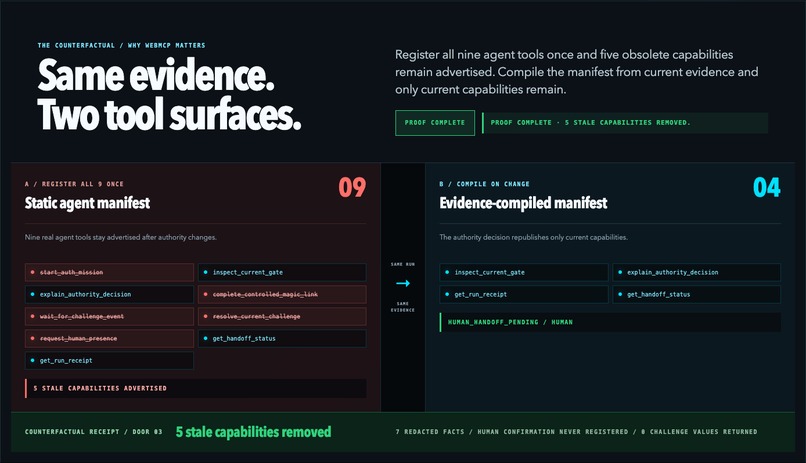Select struck-through start_auth_mission tool
The image size is (806, 463).
[x=109, y=272]
